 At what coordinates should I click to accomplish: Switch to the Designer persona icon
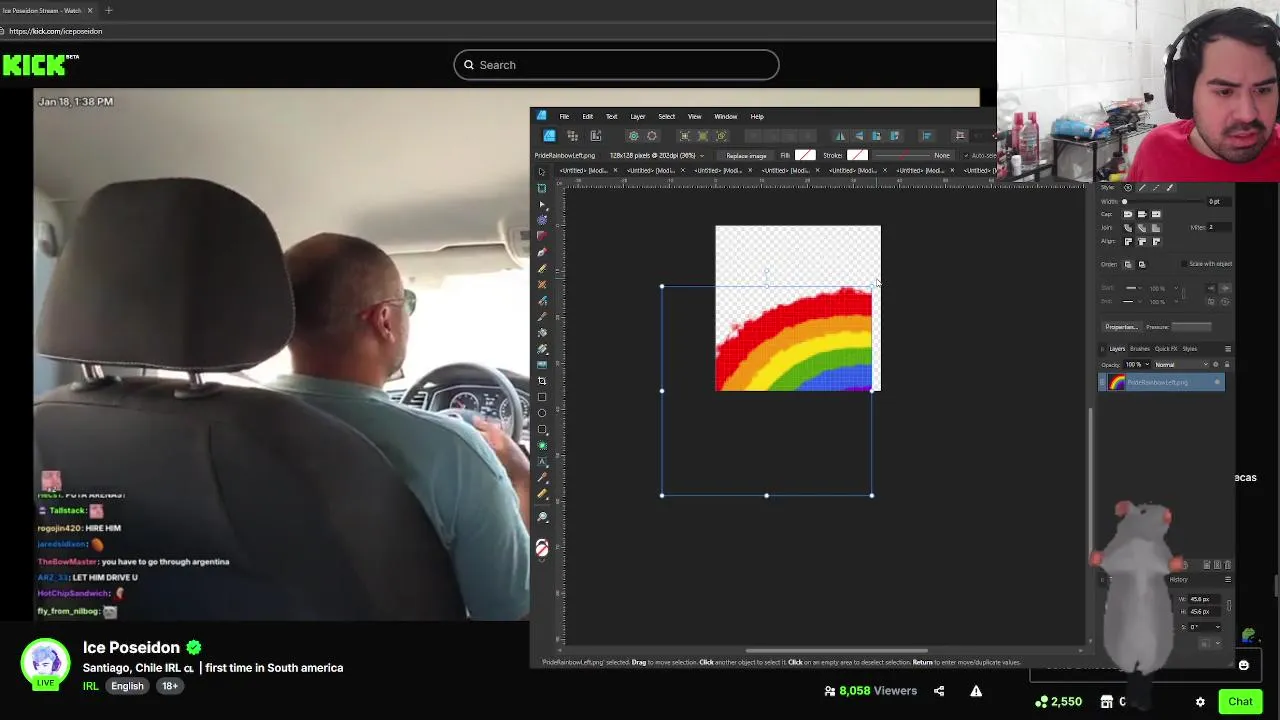click(549, 135)
